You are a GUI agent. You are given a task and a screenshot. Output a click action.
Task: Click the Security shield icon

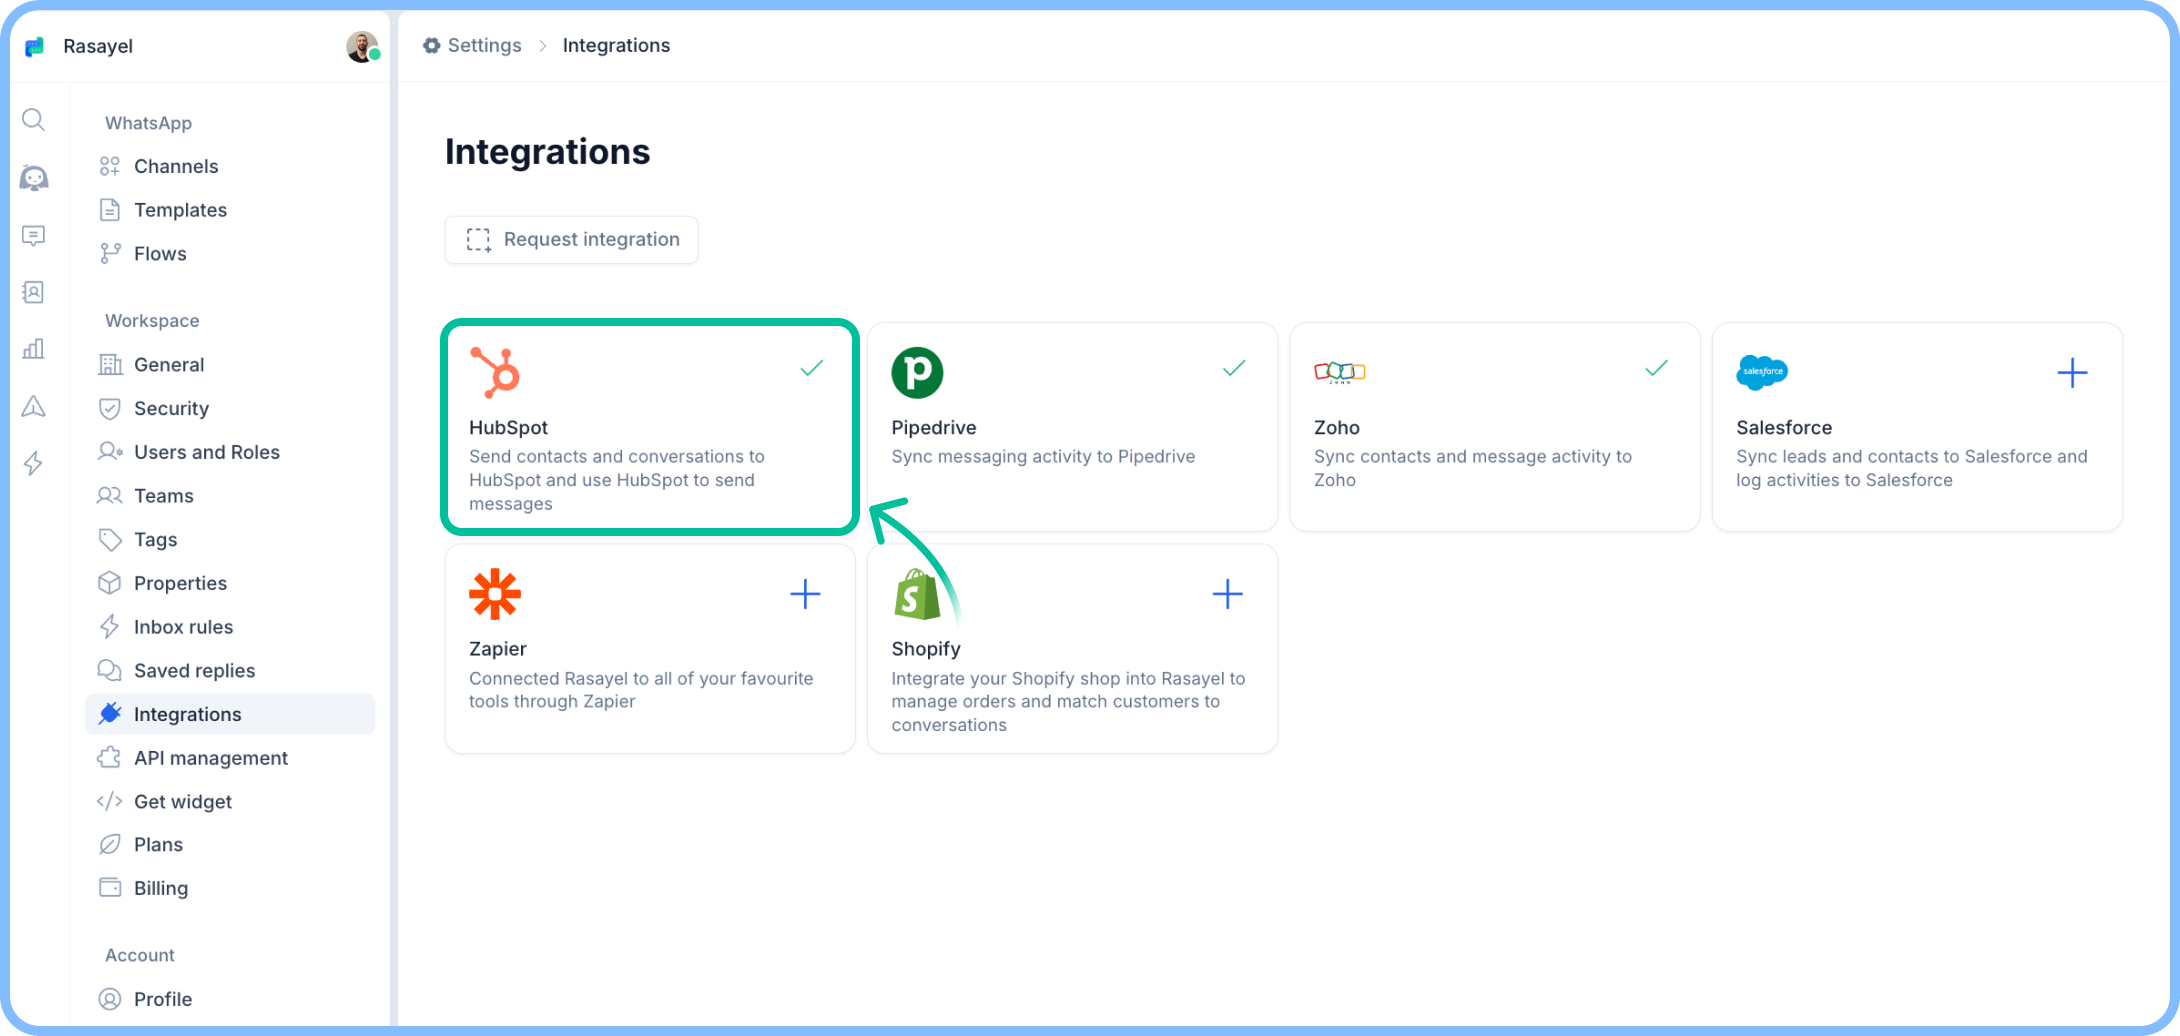(110, 408)
